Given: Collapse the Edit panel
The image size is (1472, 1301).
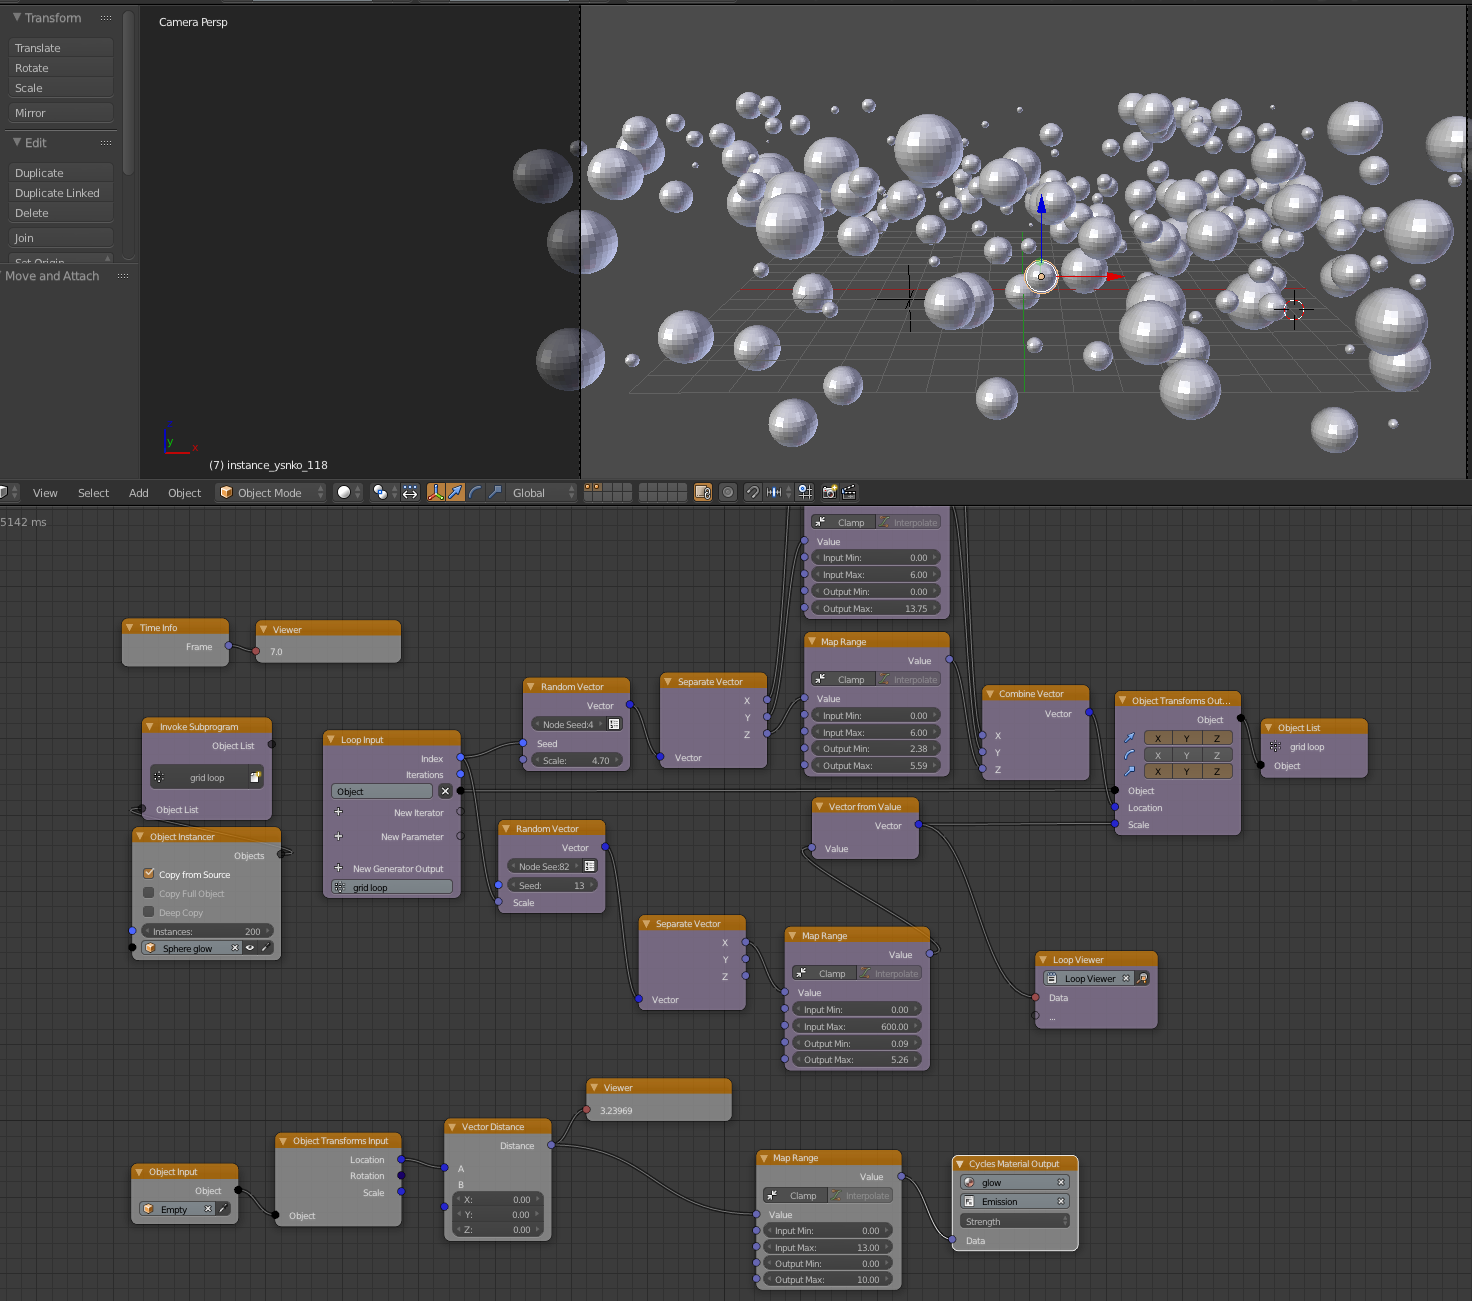Looking at the screenshot, I should (x=17, y=143).
